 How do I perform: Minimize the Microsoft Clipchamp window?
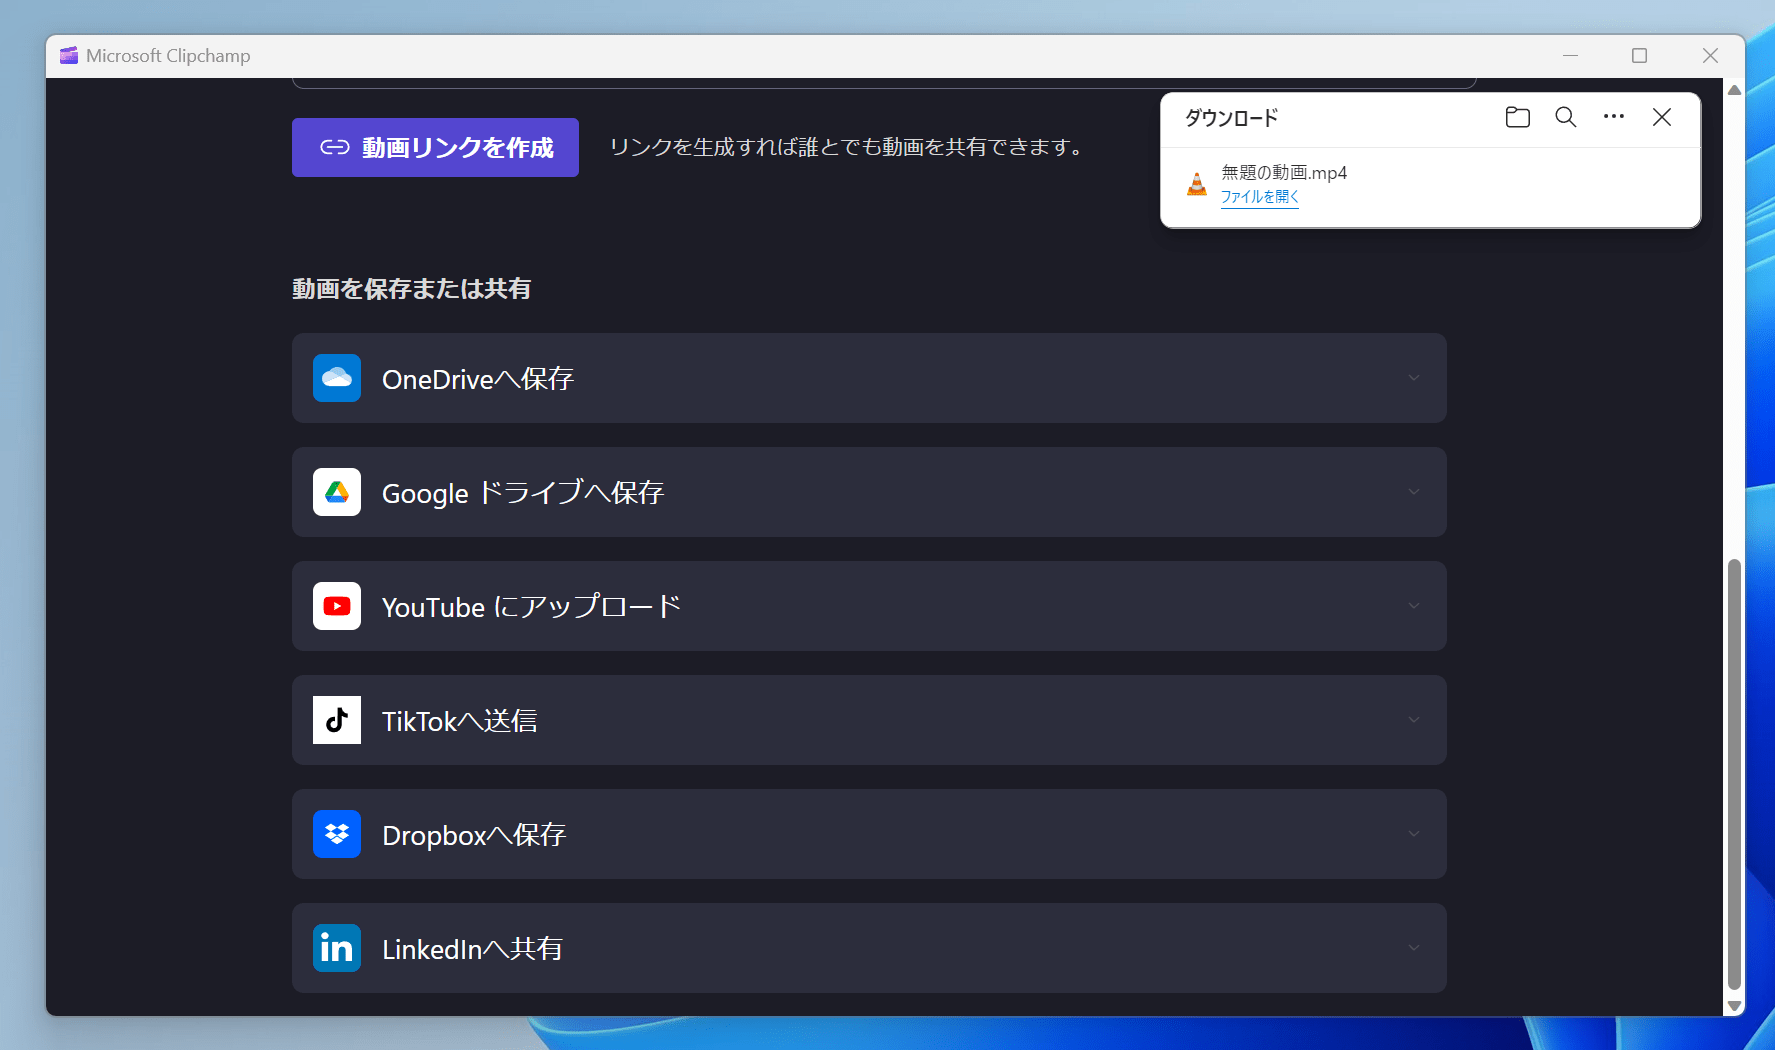coord(1571,56)
